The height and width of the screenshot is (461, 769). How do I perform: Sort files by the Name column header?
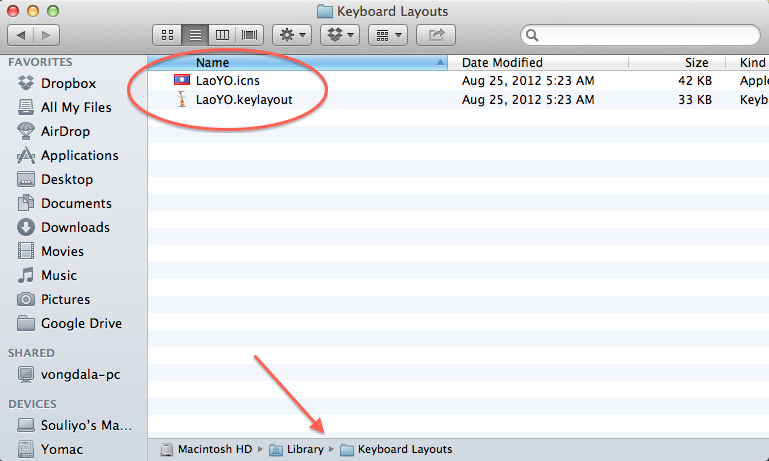coord(300,62)
